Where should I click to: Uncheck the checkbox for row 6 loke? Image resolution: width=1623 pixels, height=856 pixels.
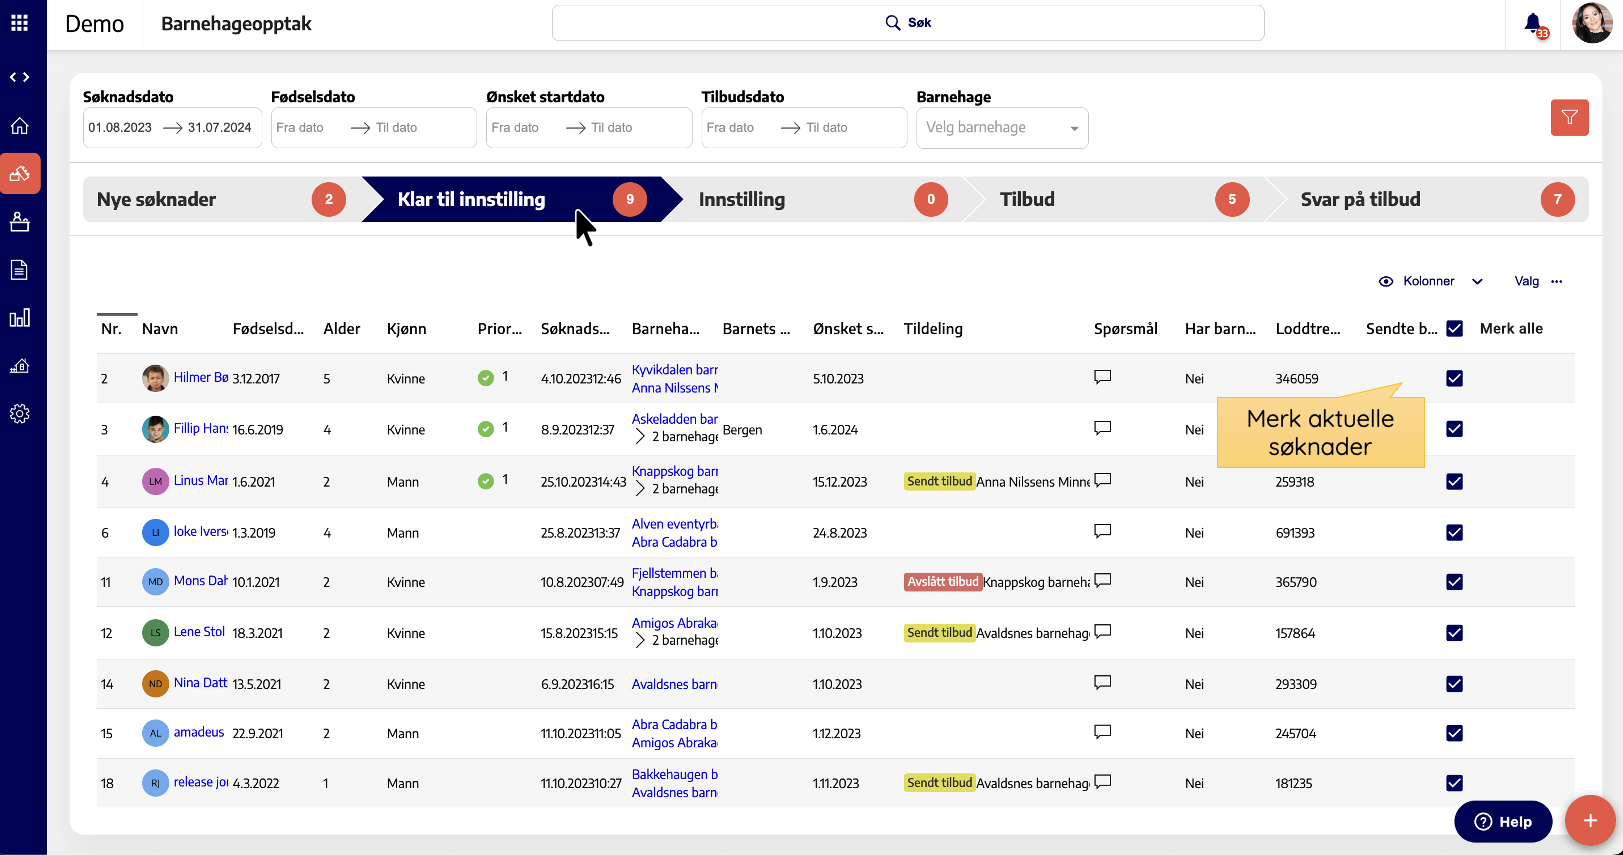pos(1455,532)
